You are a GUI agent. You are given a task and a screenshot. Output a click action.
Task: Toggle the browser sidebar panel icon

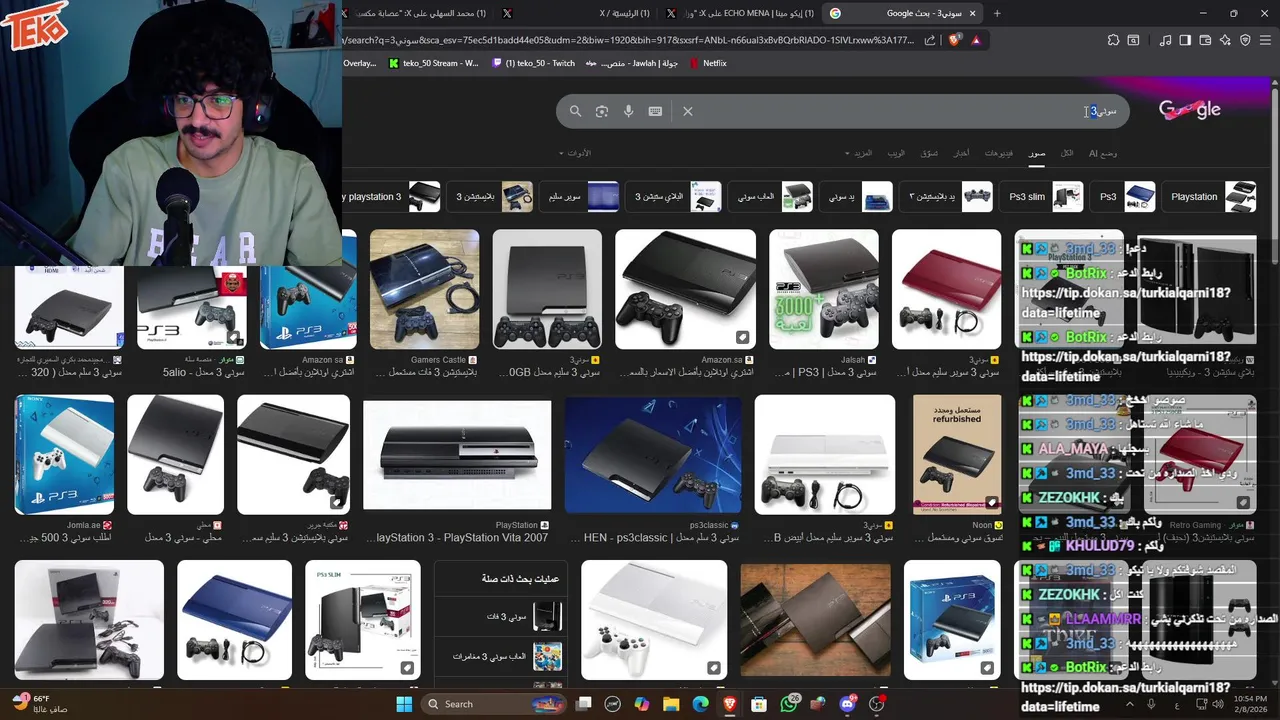point(1185,40)
